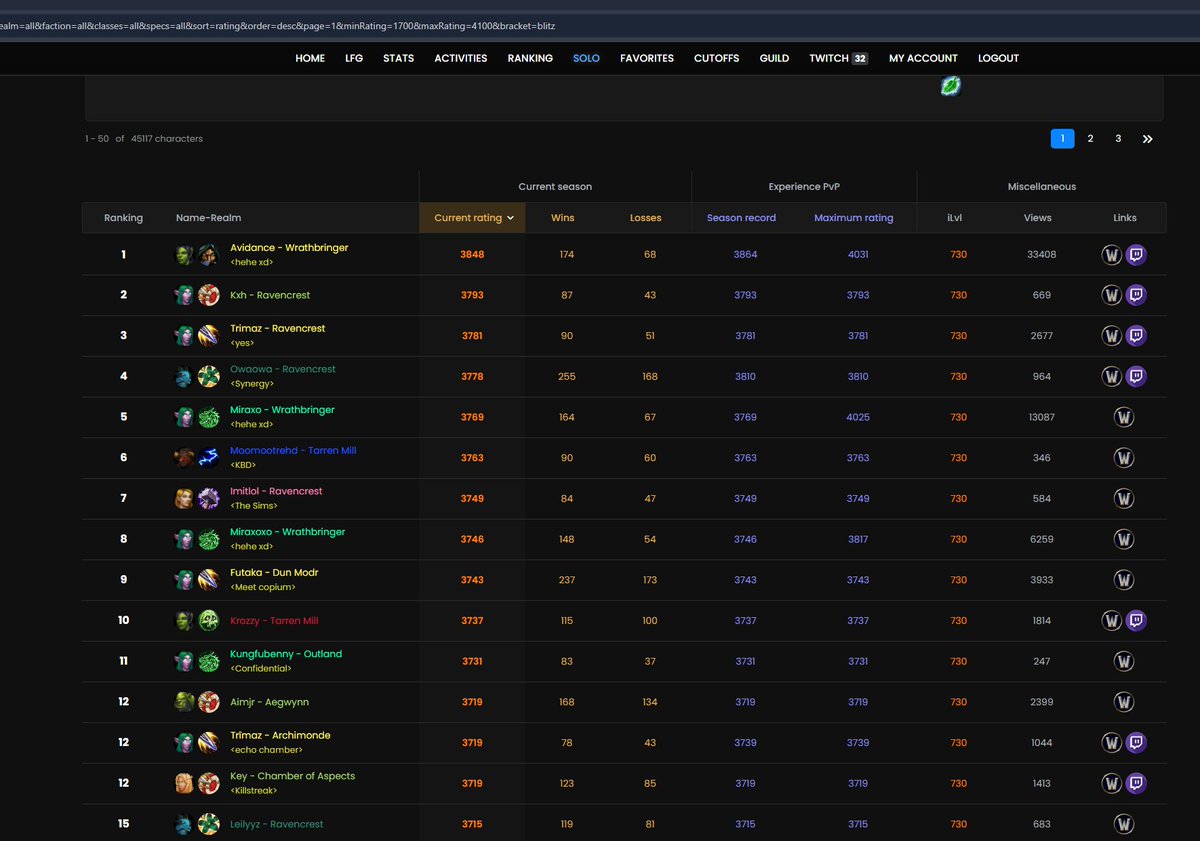Image resolution: width=1200 pixels, height=841 pixels.
Task: Open Owaowa - Ravencrest character profile link
Action: [x=283, y=368]
